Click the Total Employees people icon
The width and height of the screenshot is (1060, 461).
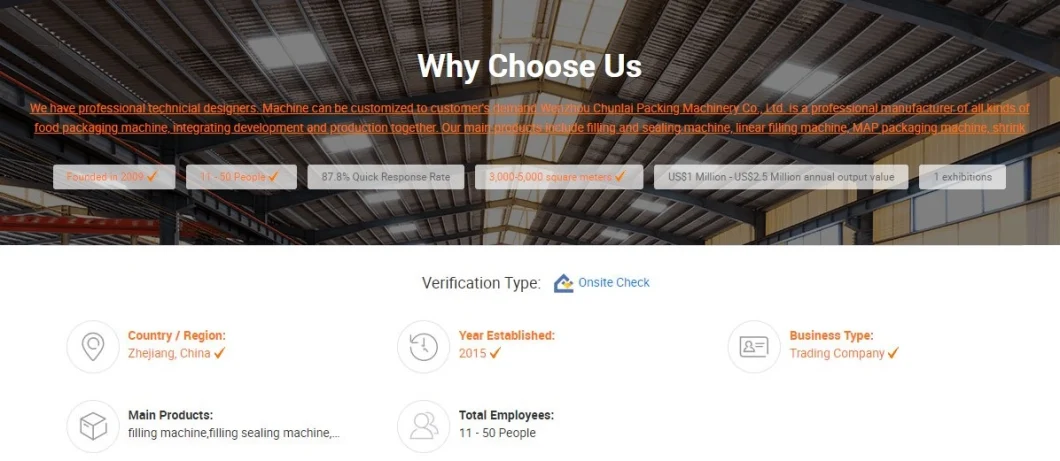[x=423, y=427]
